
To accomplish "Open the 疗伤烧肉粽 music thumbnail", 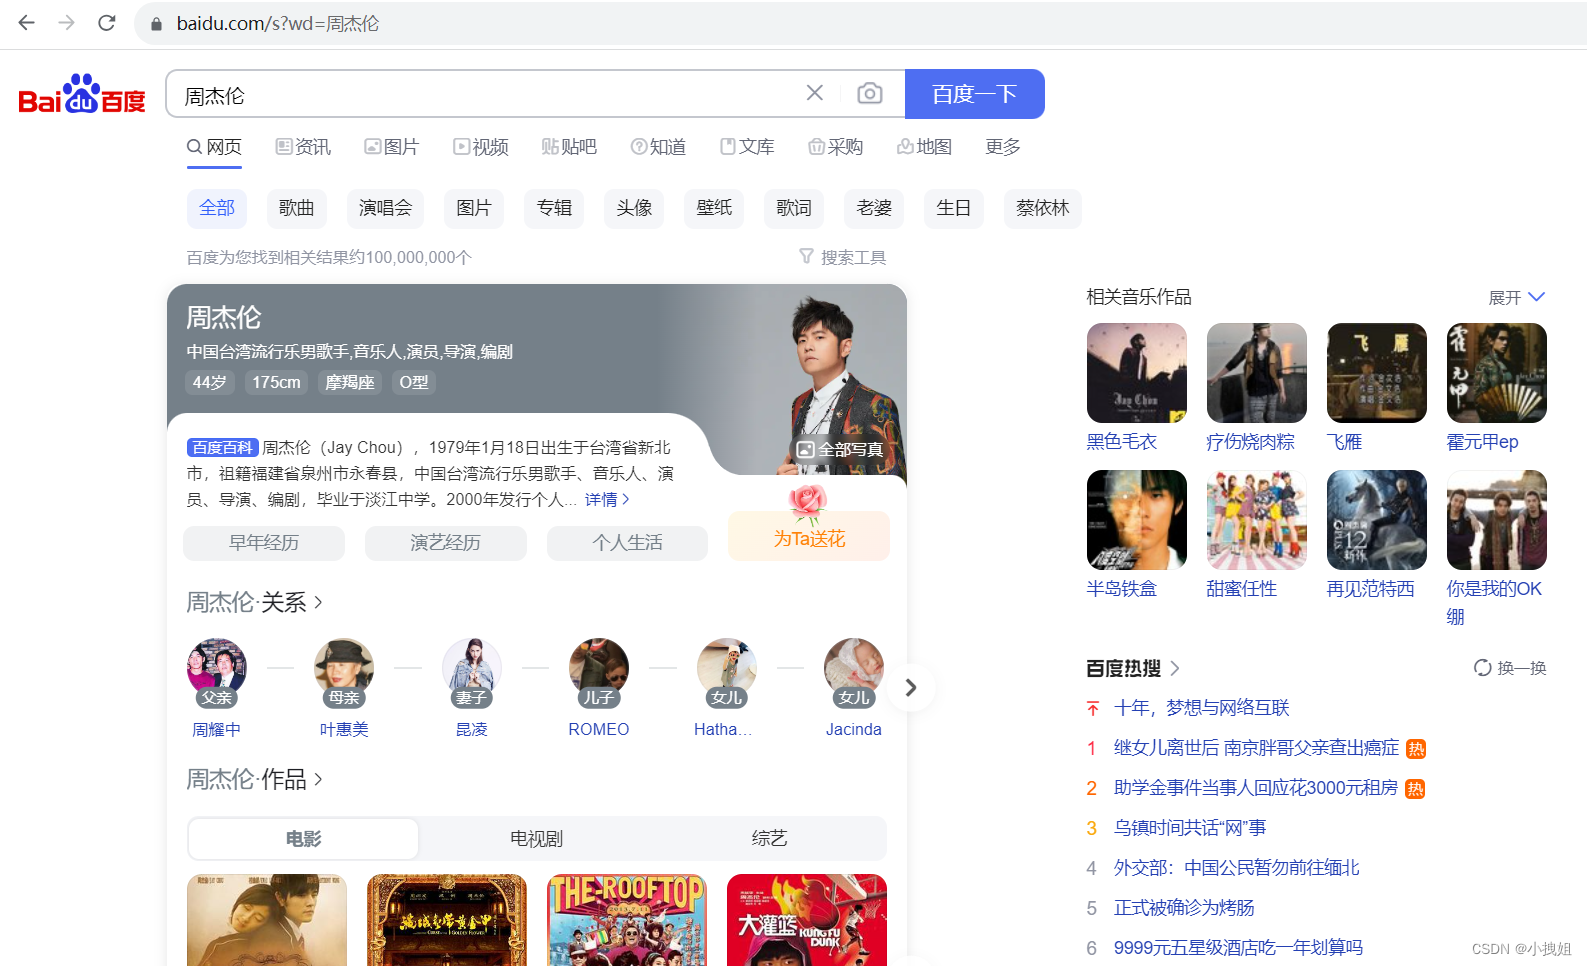I will 1257,373.
